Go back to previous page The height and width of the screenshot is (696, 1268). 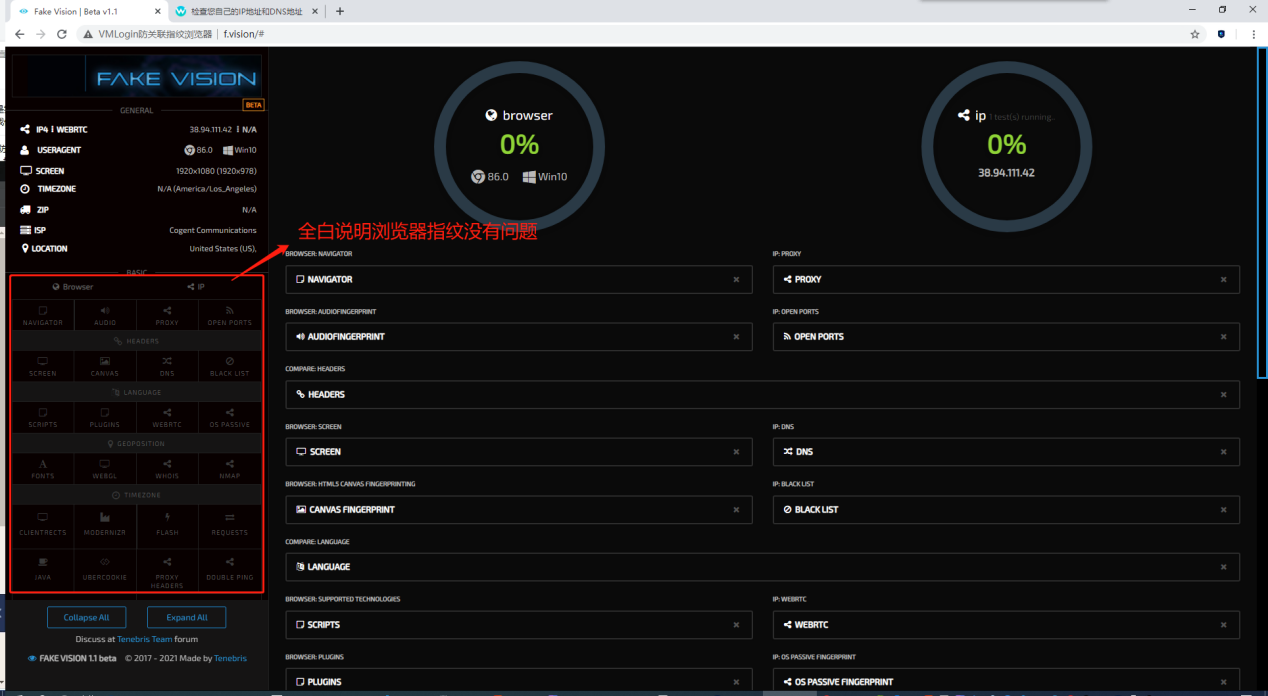(x=19, y=34)
